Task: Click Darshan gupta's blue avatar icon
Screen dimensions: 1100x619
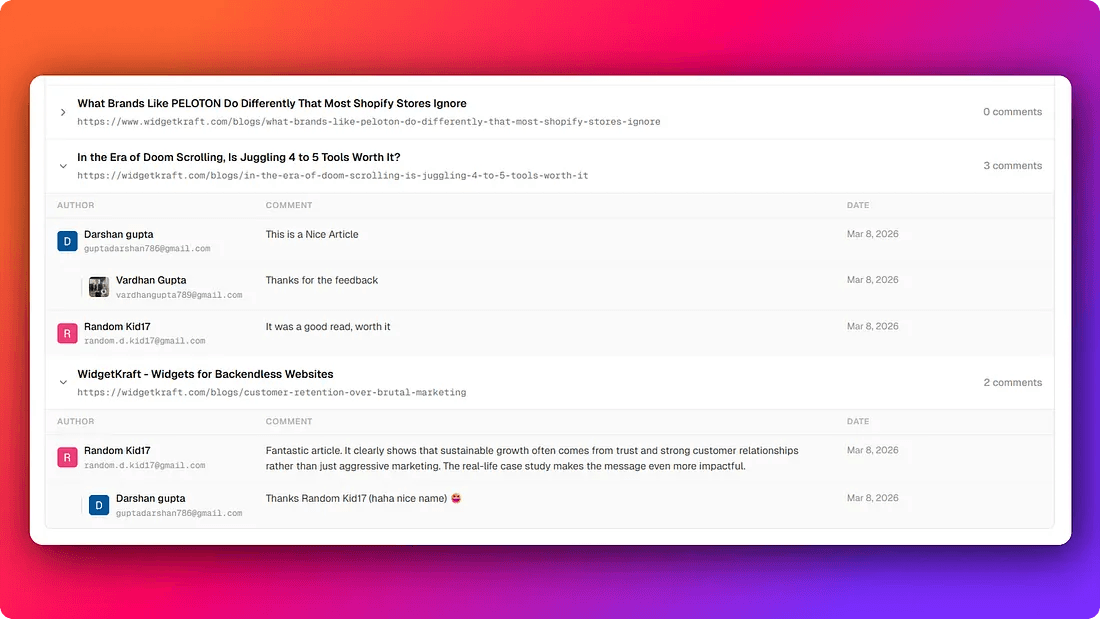Action: coord(67,241)
